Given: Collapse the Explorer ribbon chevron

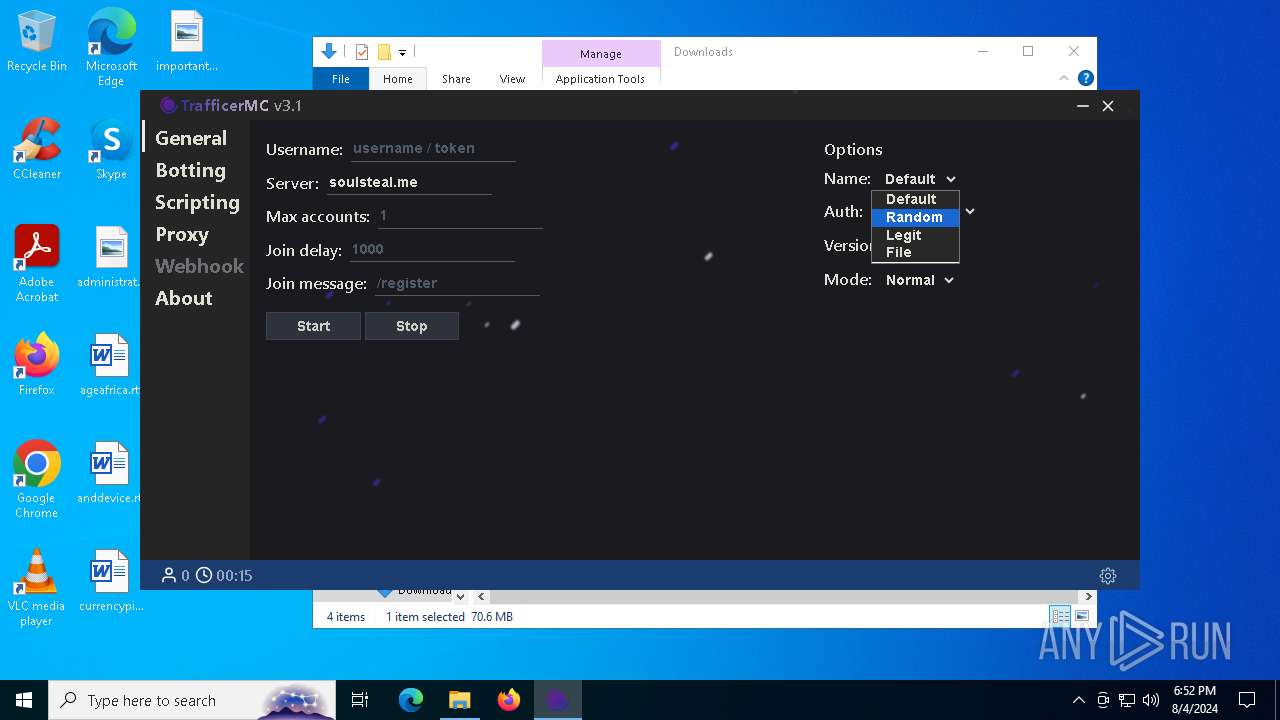Looking at the screenshot, I should pyautogui.click(x=1064, y=78).
